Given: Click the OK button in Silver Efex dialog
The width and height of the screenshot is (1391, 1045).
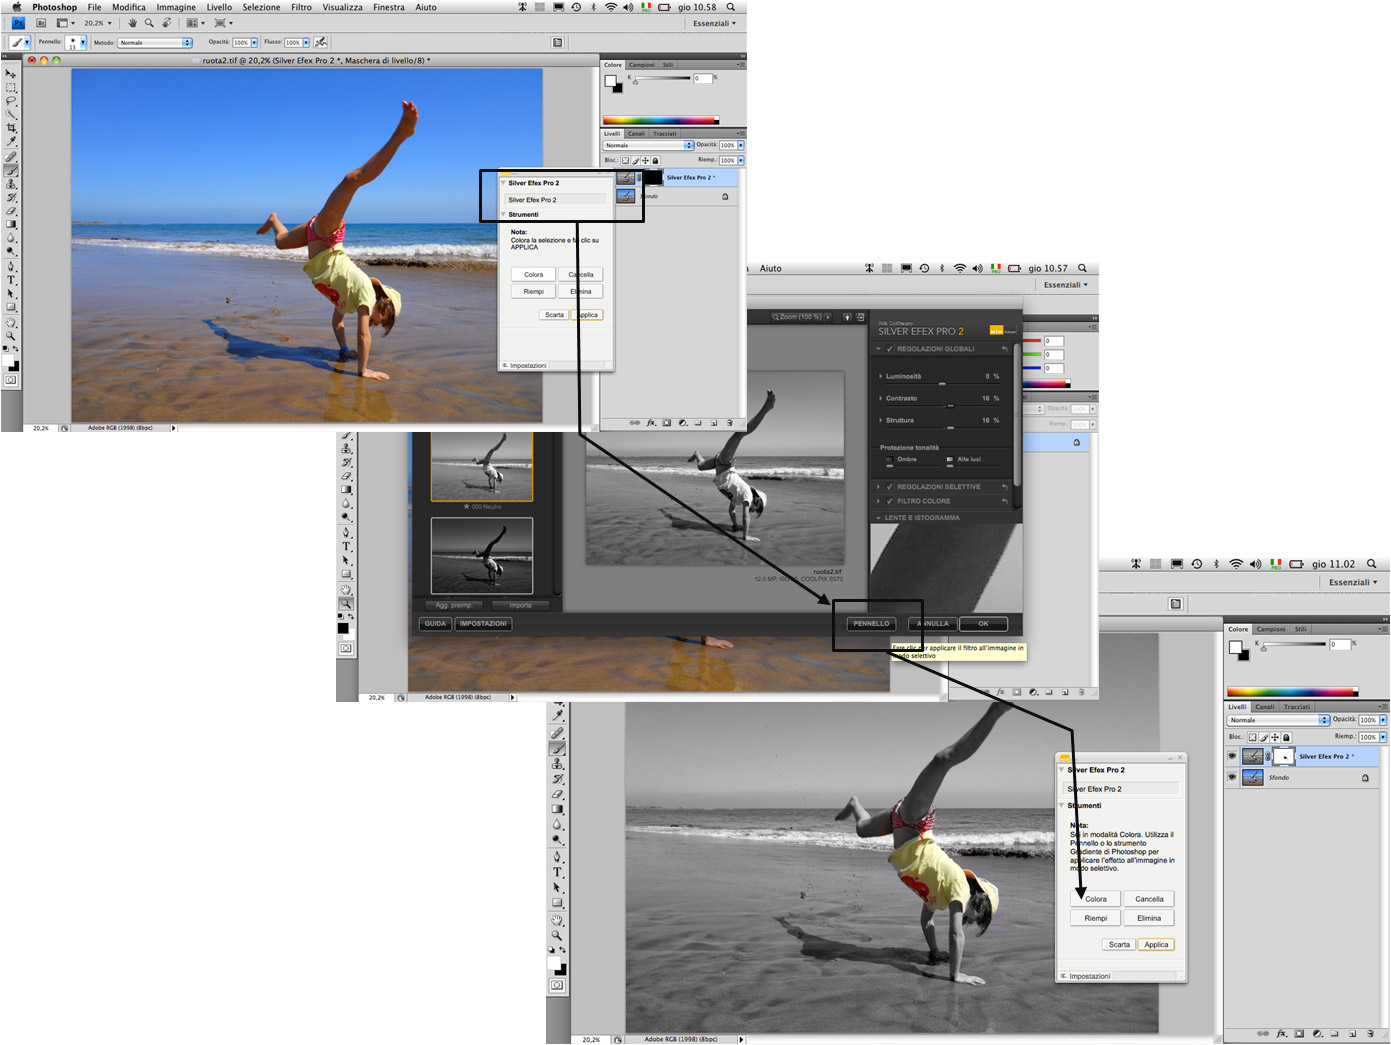Looking at the screenshot, I should tap(983, 623).
